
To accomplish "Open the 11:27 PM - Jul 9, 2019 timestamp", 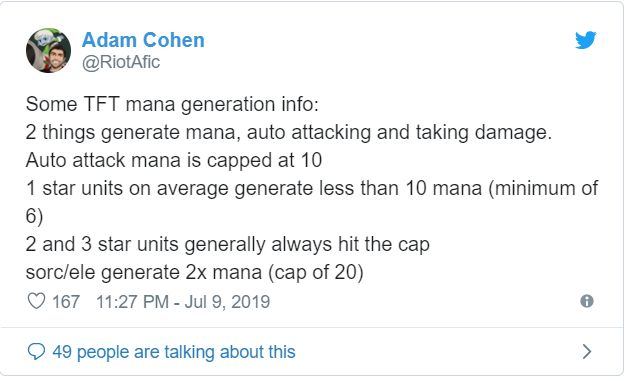I will (183, 302).
